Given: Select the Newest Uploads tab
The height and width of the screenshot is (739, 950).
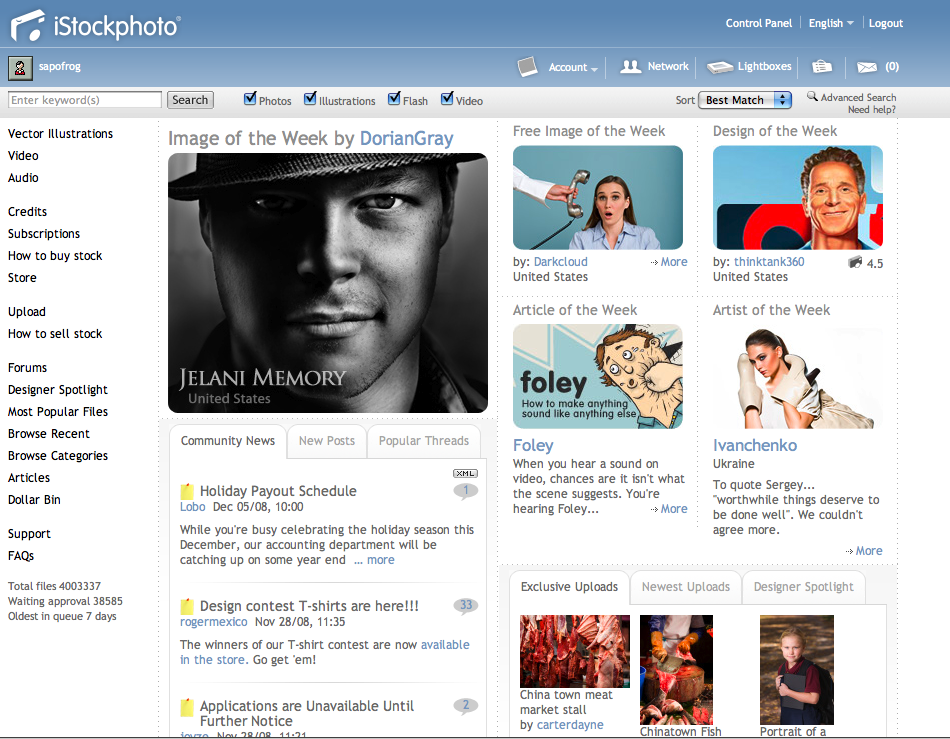Looking at the screenshot, I should [686, 587].
